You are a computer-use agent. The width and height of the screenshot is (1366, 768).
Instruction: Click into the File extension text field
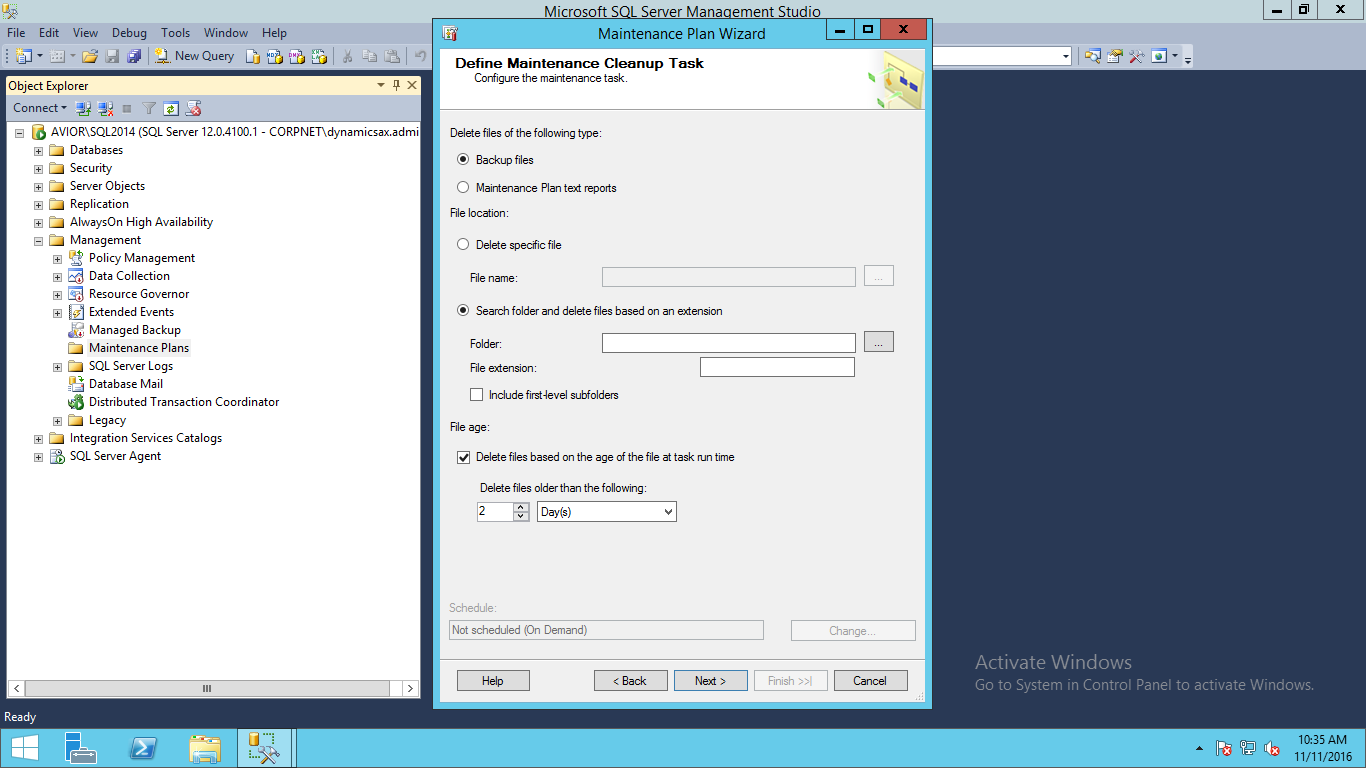coord(777,368)
